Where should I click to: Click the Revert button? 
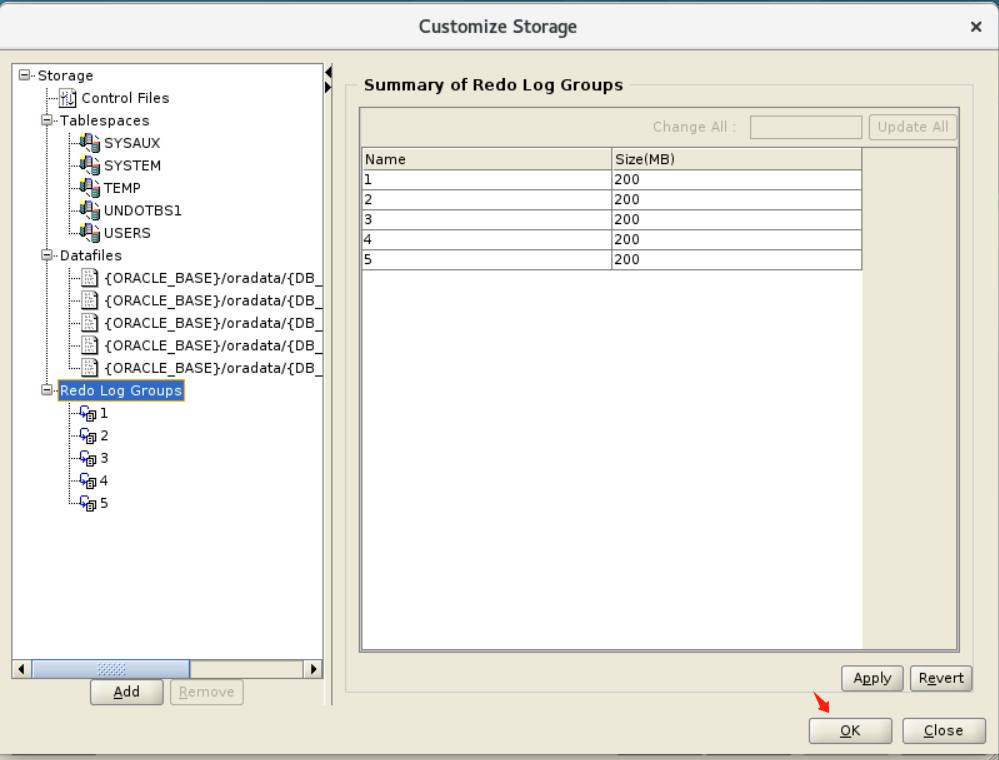[x=941, y=678]
